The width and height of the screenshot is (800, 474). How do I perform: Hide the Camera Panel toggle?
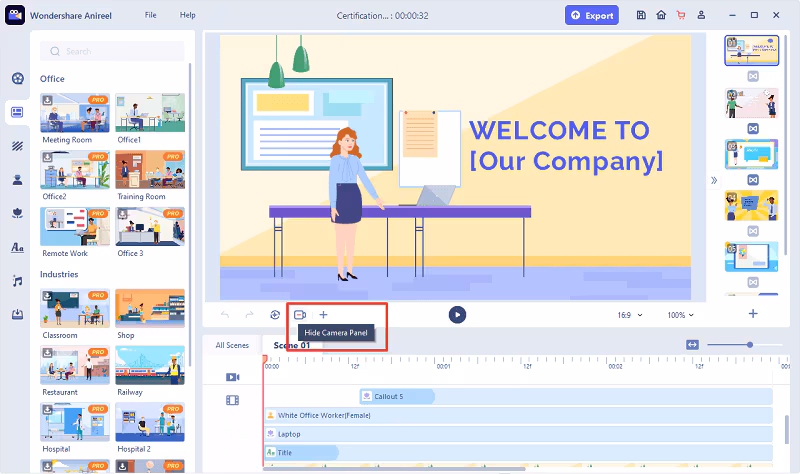(300, 315)
